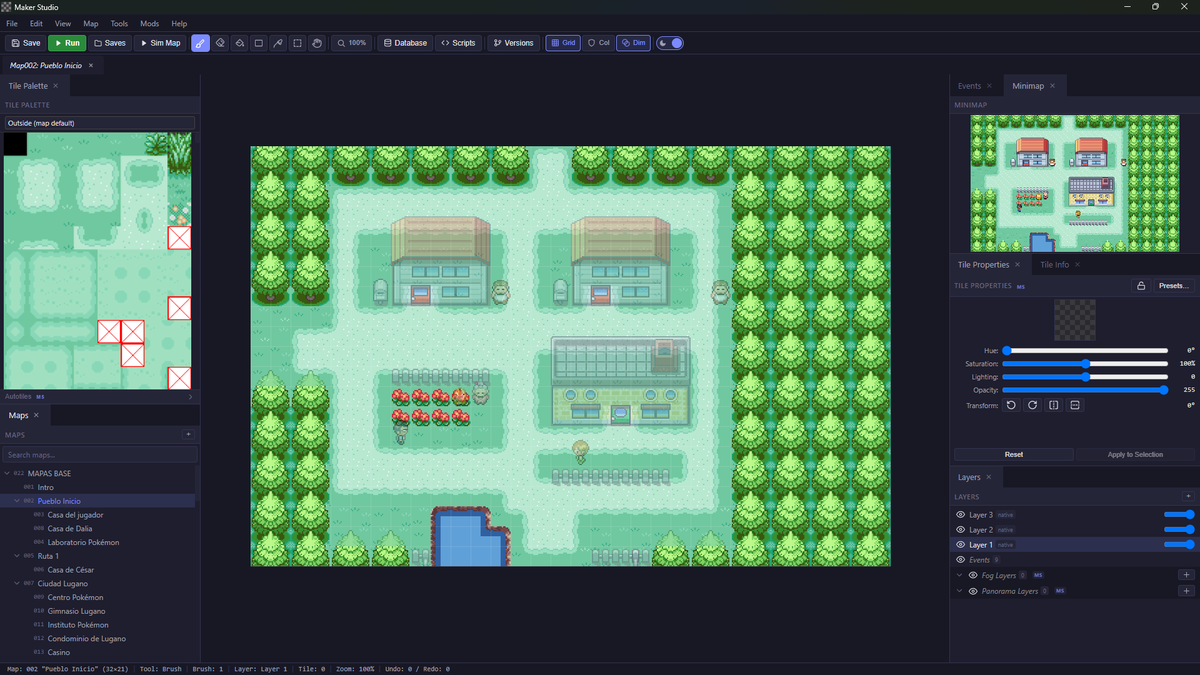Image resolution: width=1200 pixels, height=675 pixels.
Task: Click the Search maps input field
Action: point(99,455)
